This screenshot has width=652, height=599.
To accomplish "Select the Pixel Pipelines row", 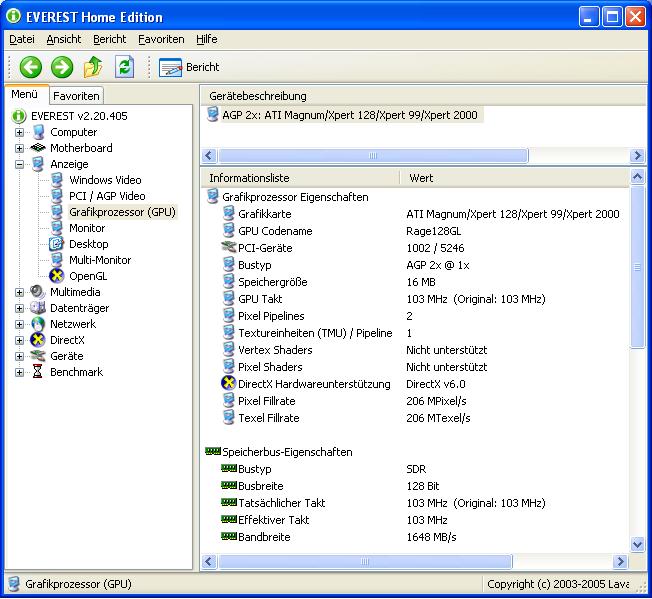I will [317, 316].
